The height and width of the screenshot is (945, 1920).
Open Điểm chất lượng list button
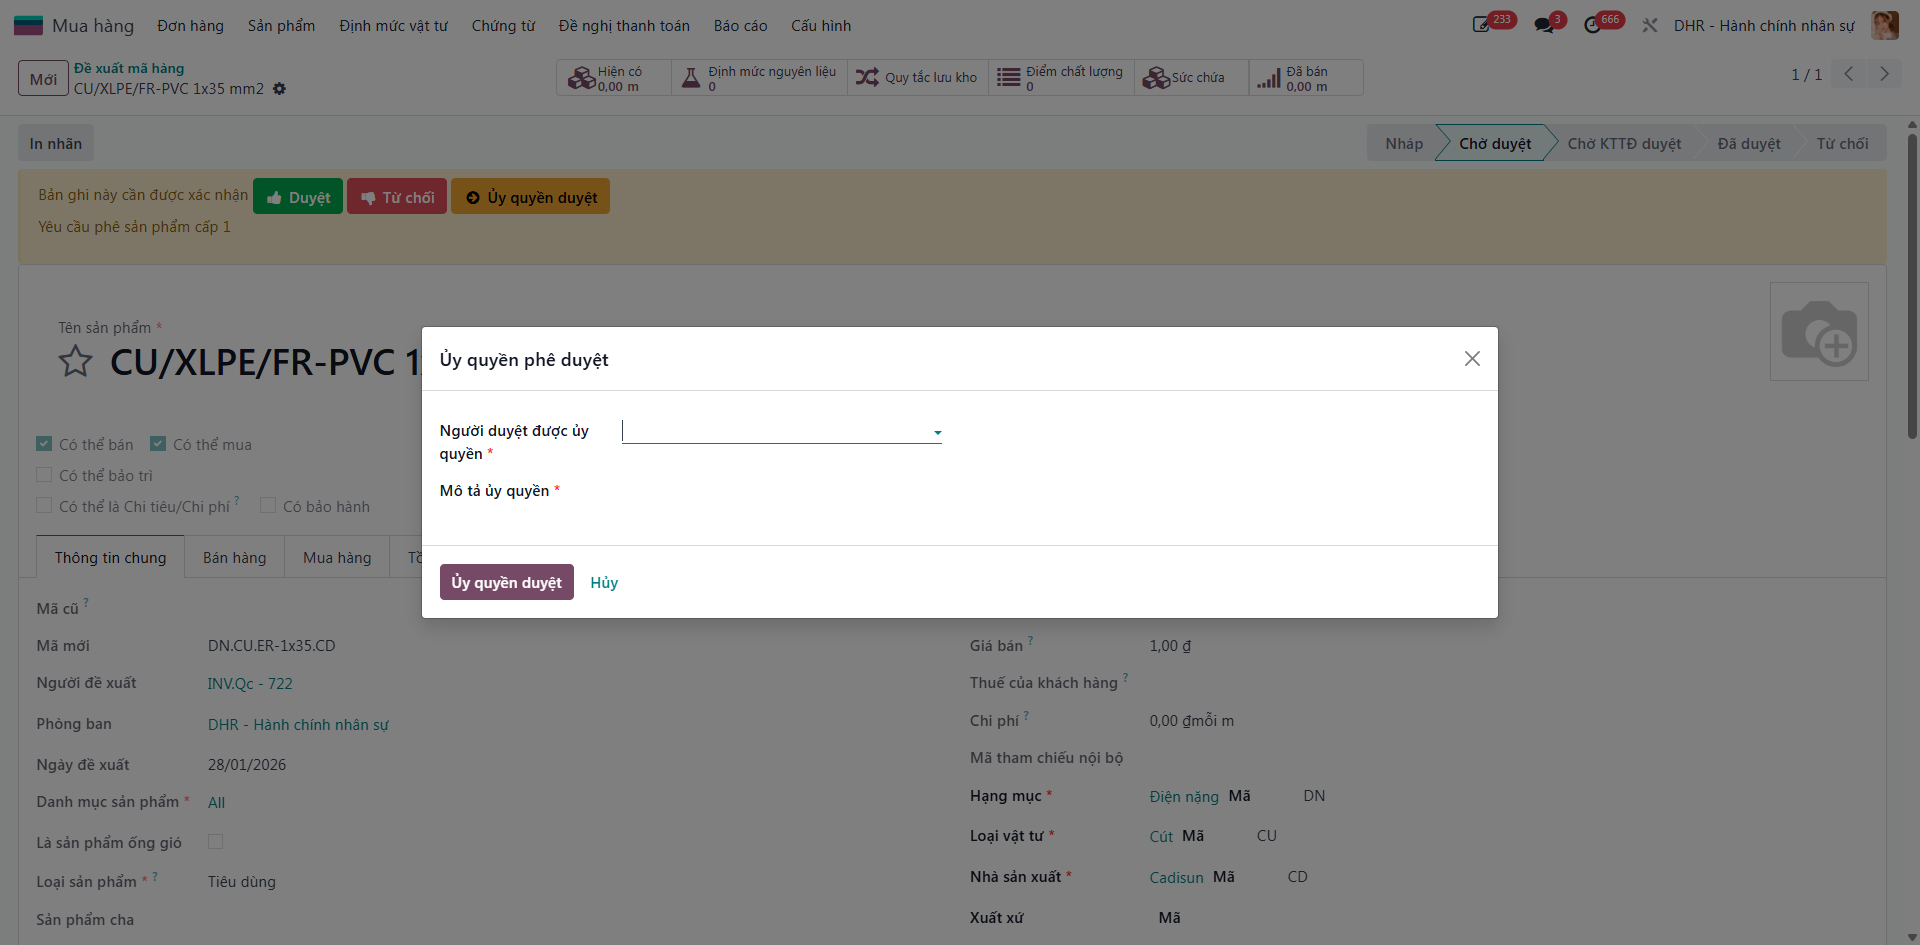1062,78
